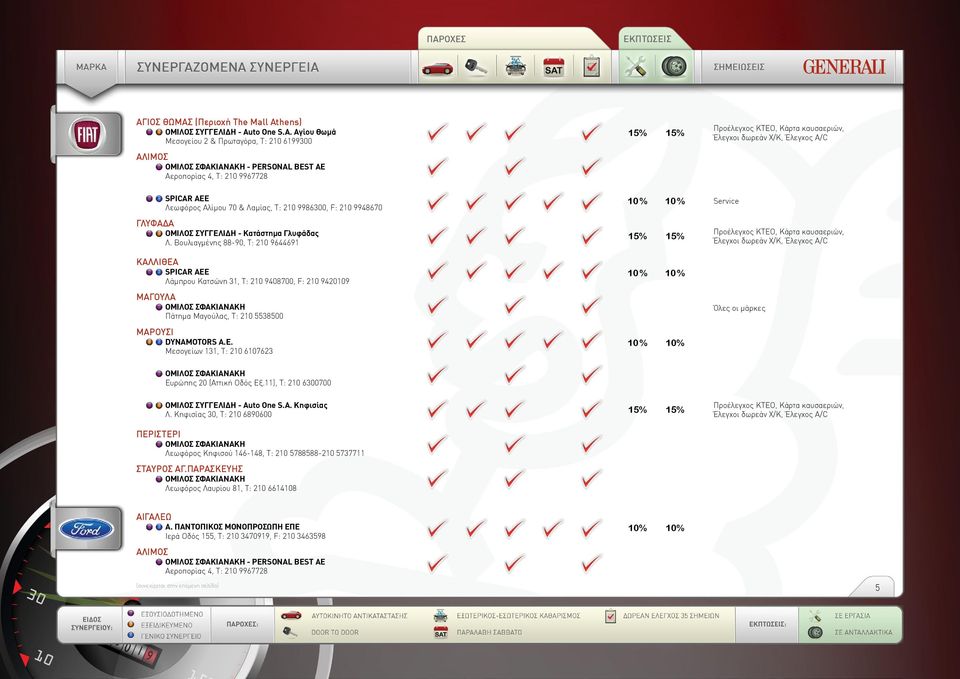The height and width of the screenshot is (679, 960).
Task: Click the Service note in SPICAR Alimos row
Action: (726, 201)
